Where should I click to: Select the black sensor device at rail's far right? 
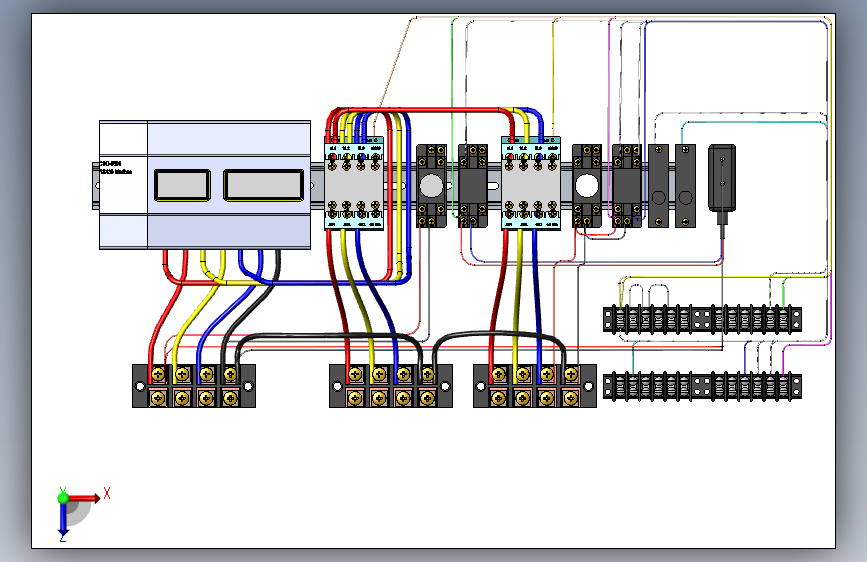click(722, 178)
